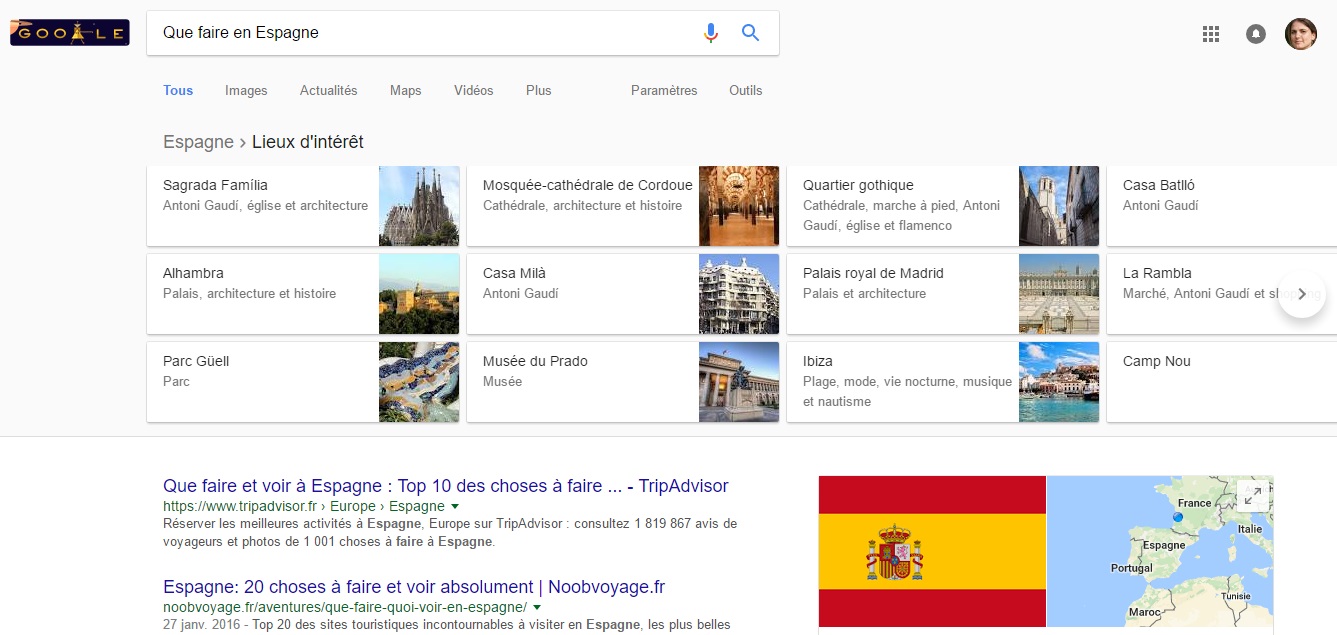Viewport: 1337px width, 635px height.
Task: Expand the map with the fullscreen icon
Action: 1252,496
